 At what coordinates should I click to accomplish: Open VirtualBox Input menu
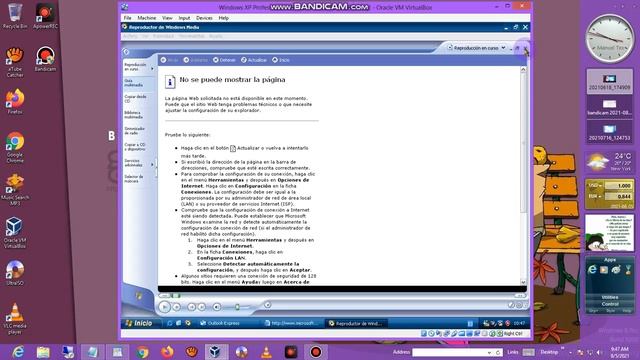pos(184,18)
